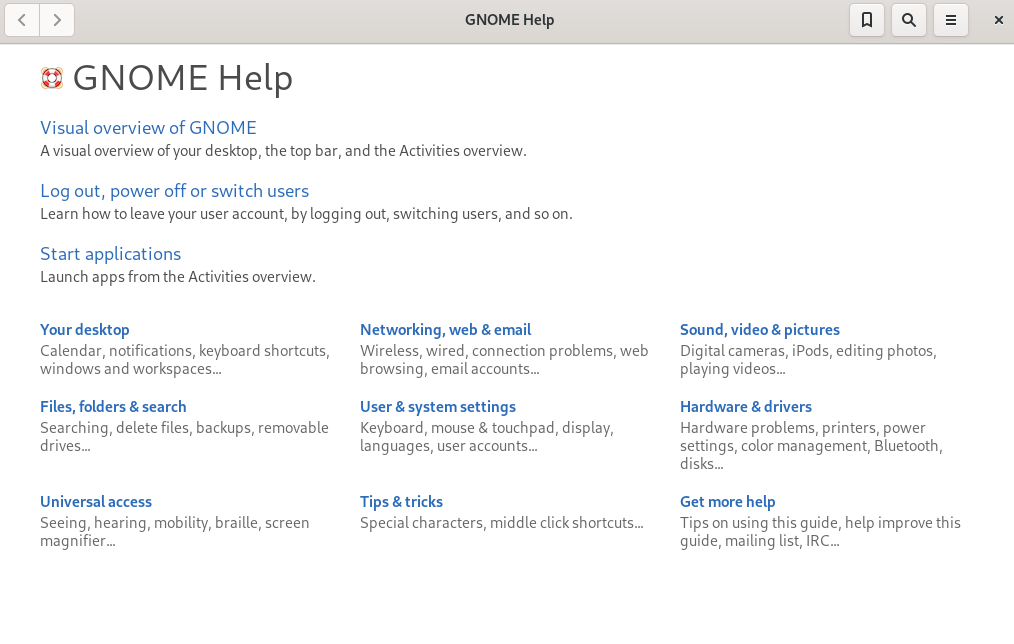1014x644 pixels.
Task: Open Sound, video & pictures section
Action: pyautogui.click(x=759, y=330)
